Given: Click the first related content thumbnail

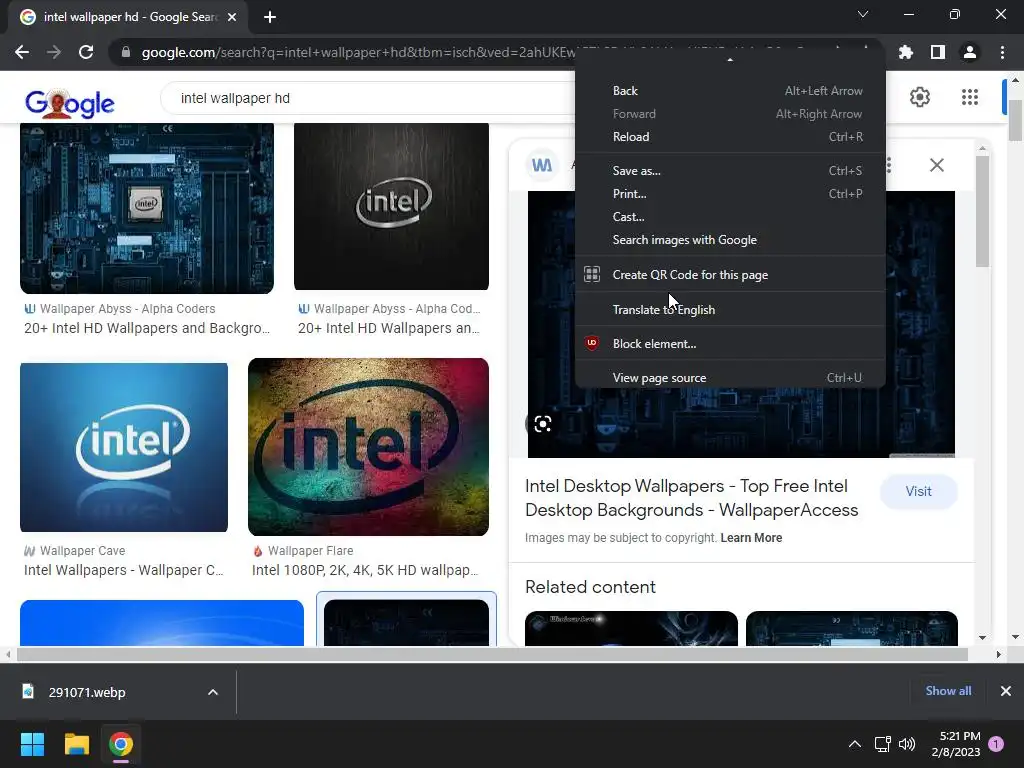Looking at the screenshot, I should [x=631, y=628].
